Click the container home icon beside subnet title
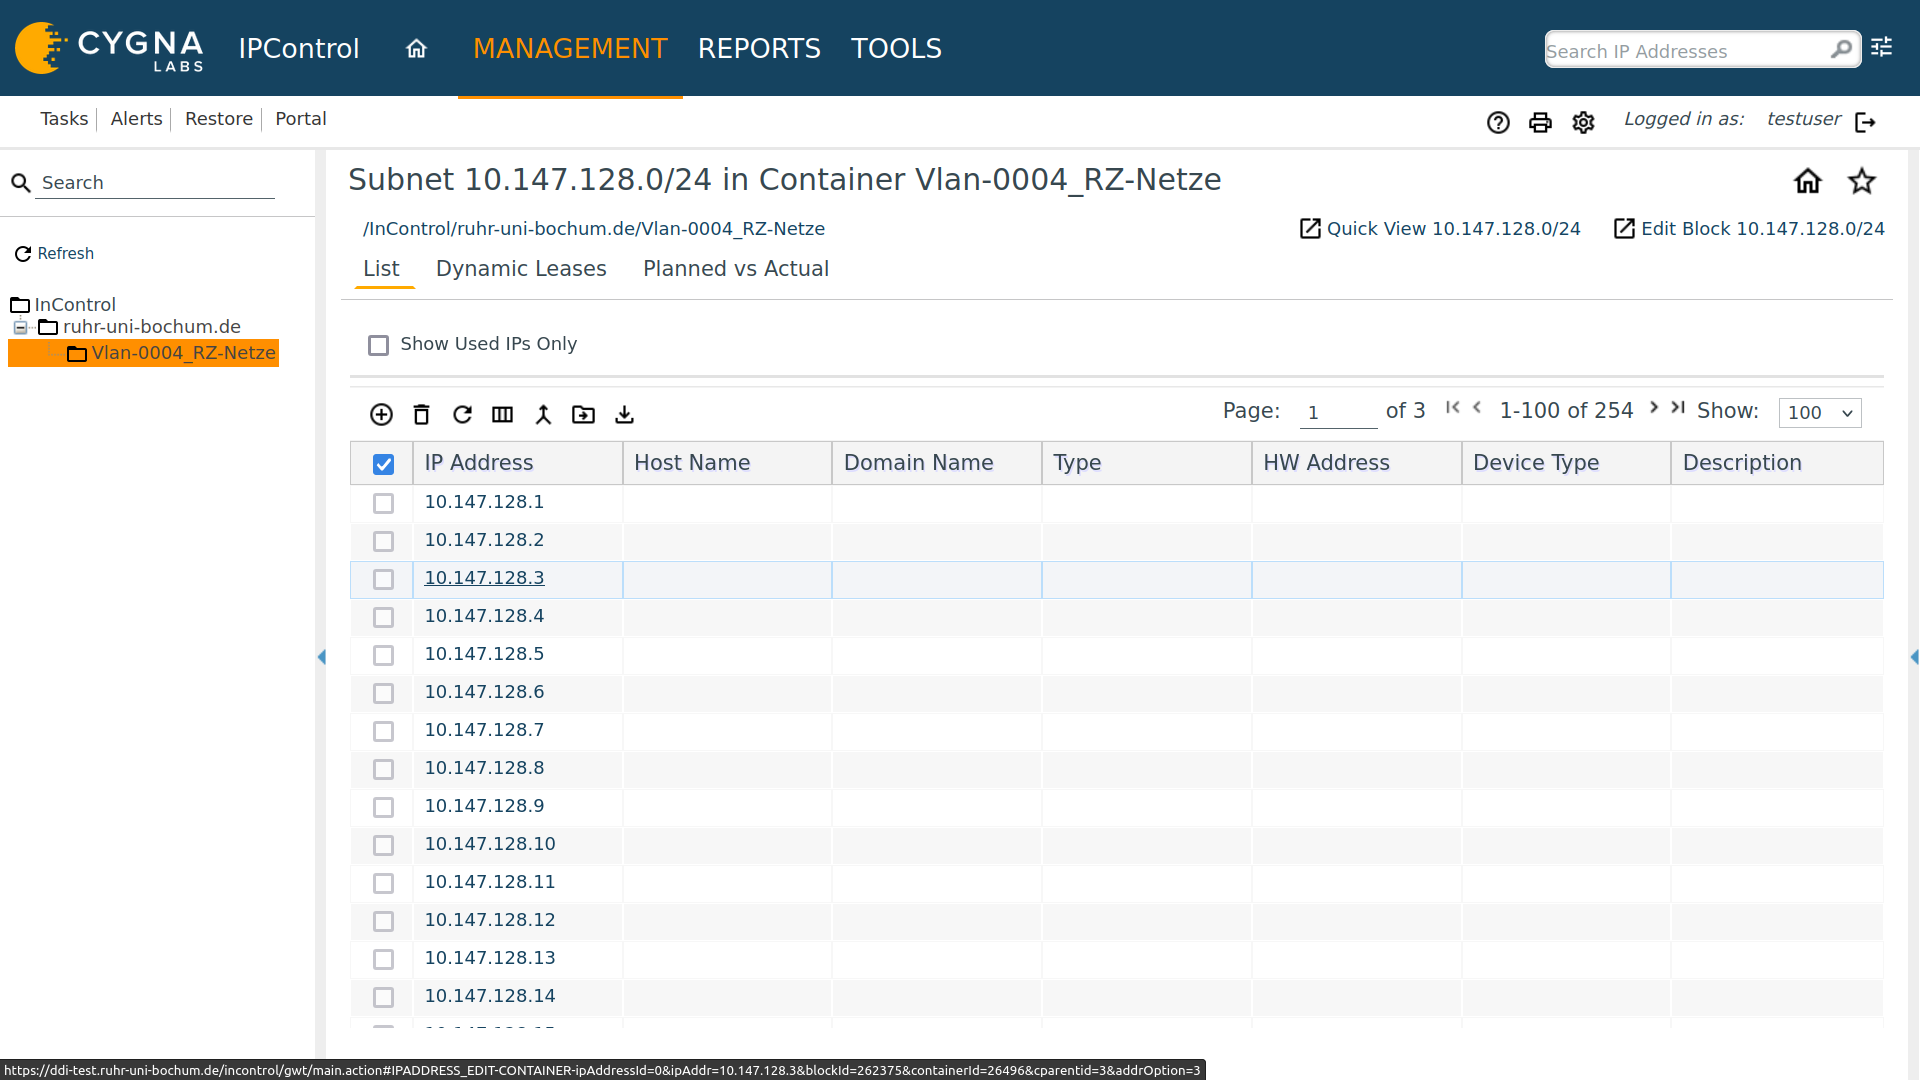 tap(1808, 181)
